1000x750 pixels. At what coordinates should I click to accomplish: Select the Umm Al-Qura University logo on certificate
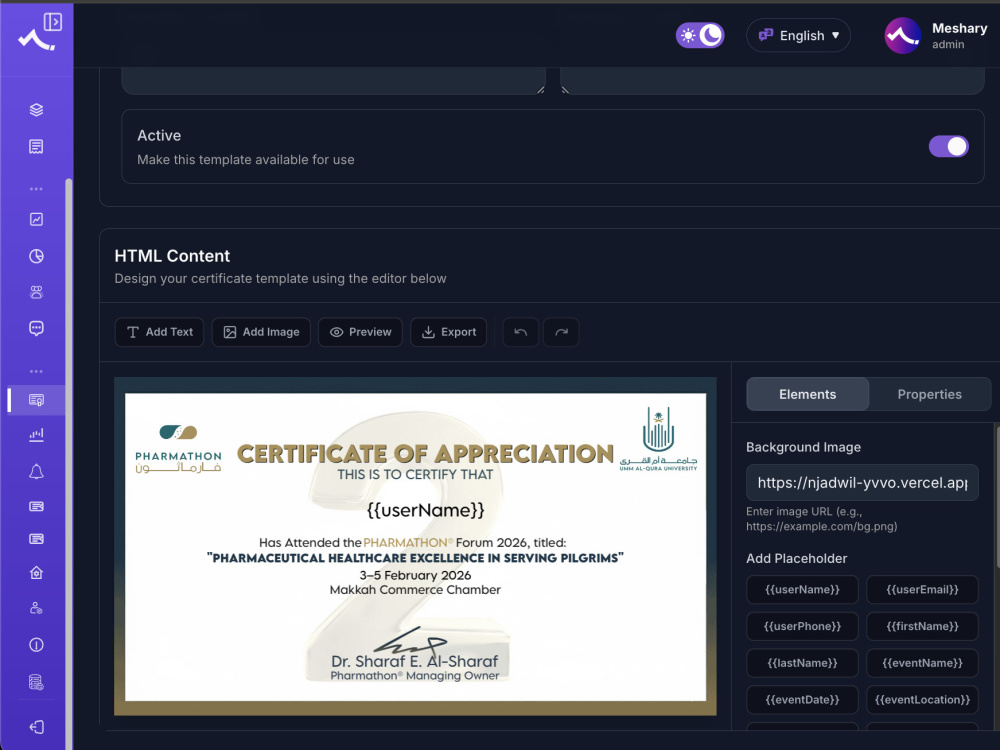(x=658, y=439)
